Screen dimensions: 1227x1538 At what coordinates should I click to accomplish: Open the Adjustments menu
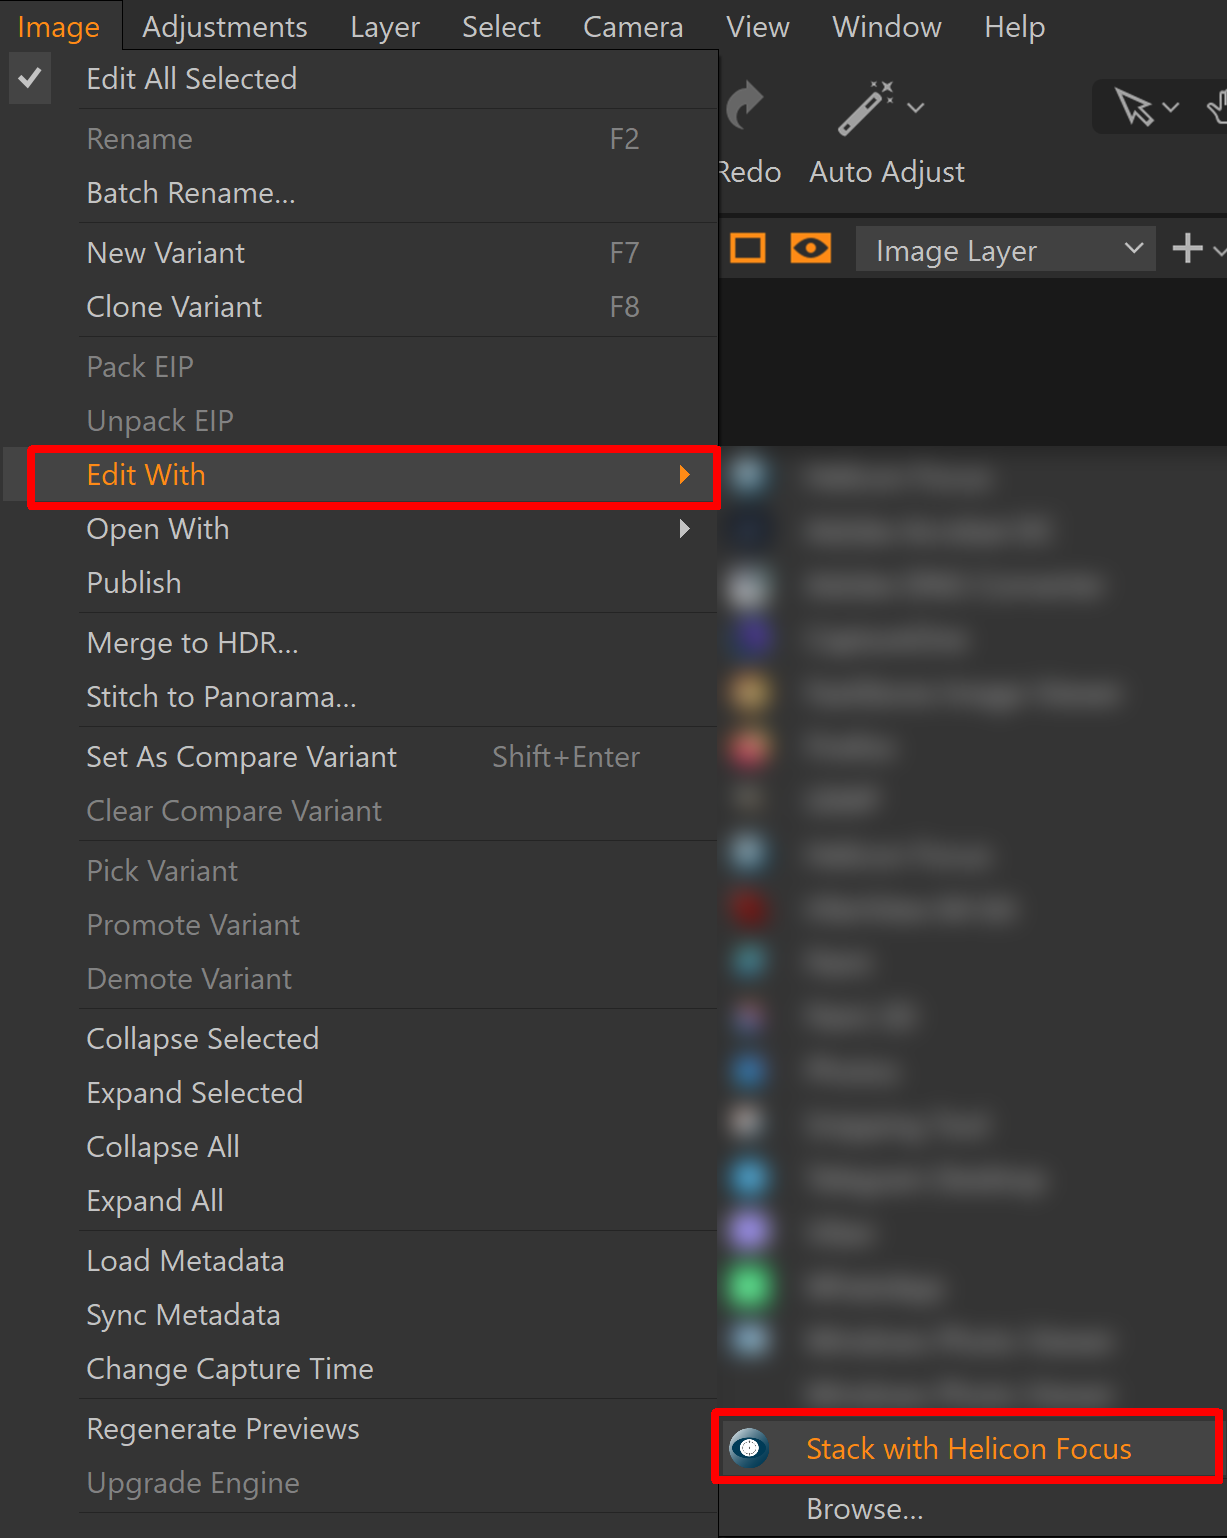pyautogui.click(x=225, y=27)
